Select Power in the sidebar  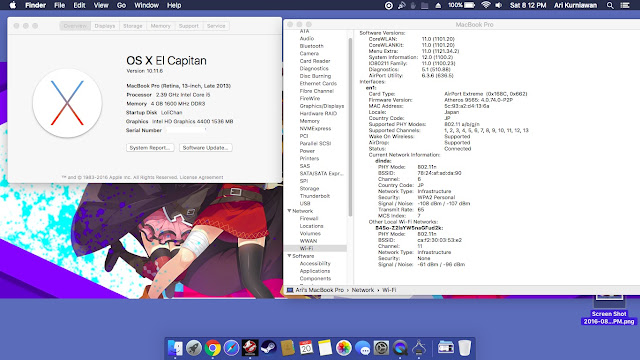pyautogui.click(x=307, y=151)
